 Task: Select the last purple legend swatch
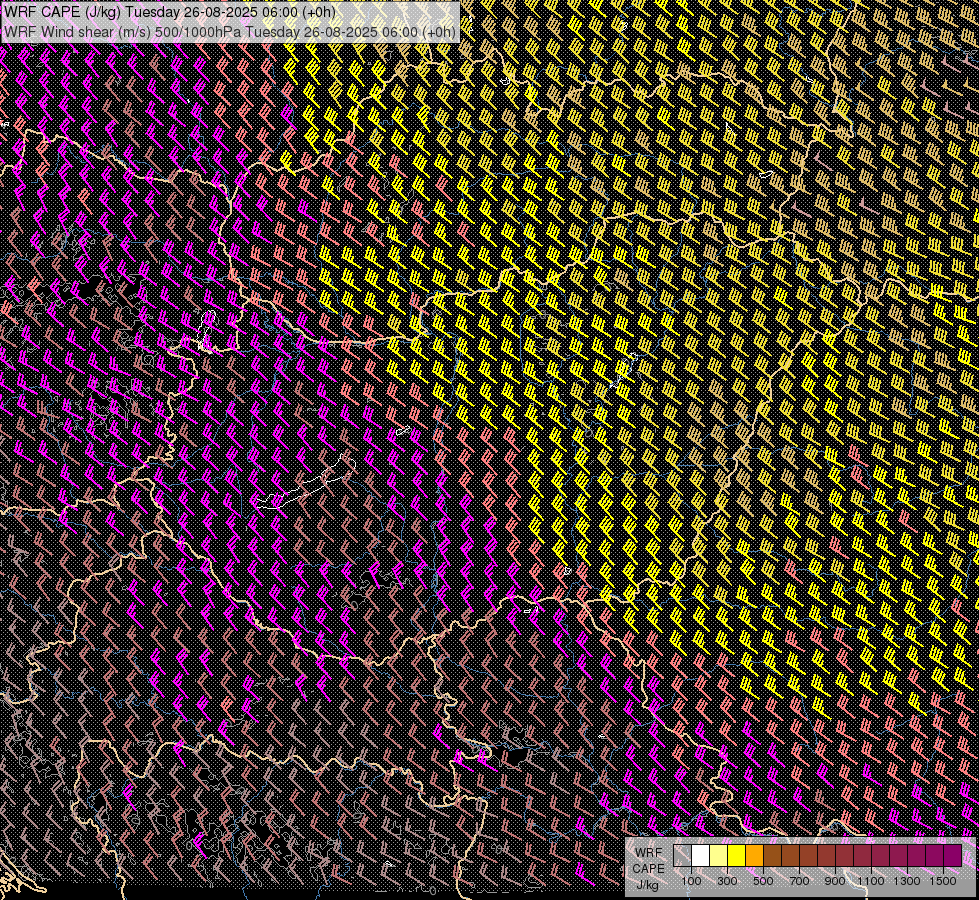pos(953,856)
